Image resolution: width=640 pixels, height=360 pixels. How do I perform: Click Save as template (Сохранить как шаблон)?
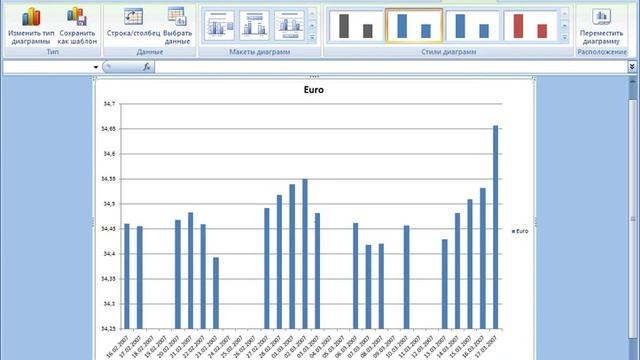(x=77, y=25)
